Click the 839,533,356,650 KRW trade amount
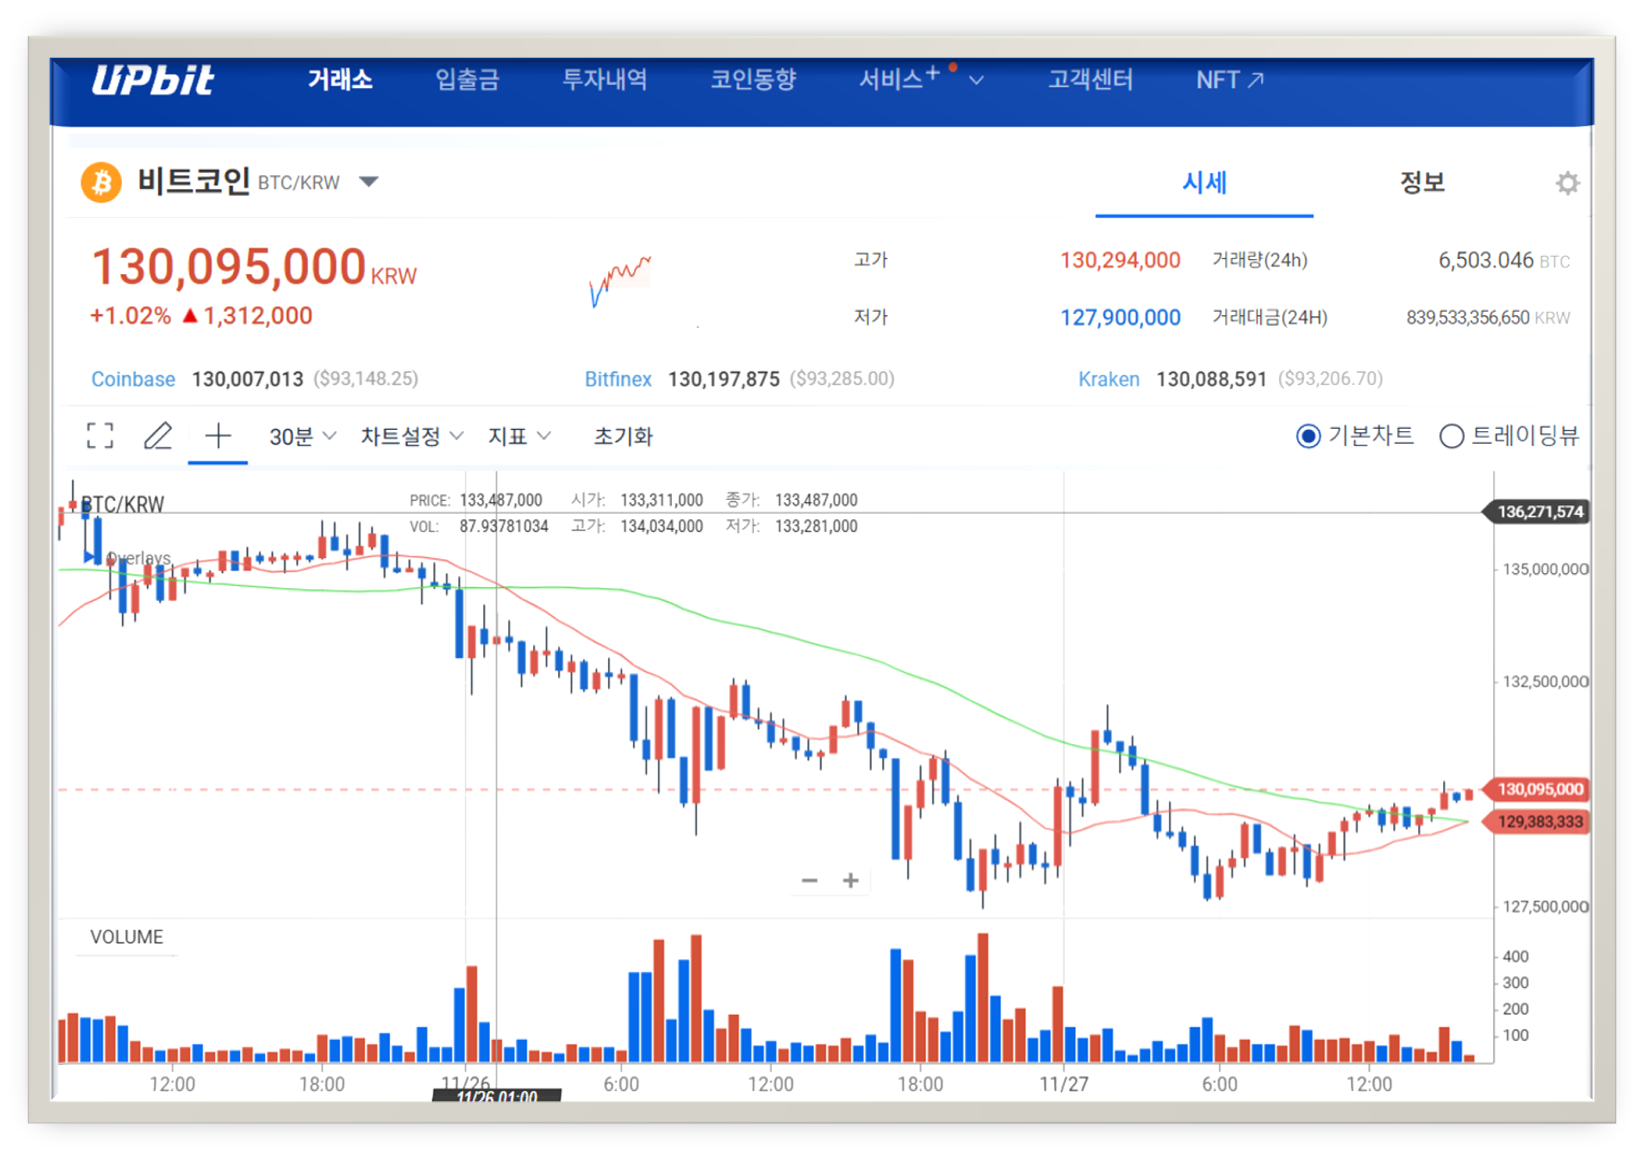The width and height of the screenshot is (1644, 1159). point(1487,318)
